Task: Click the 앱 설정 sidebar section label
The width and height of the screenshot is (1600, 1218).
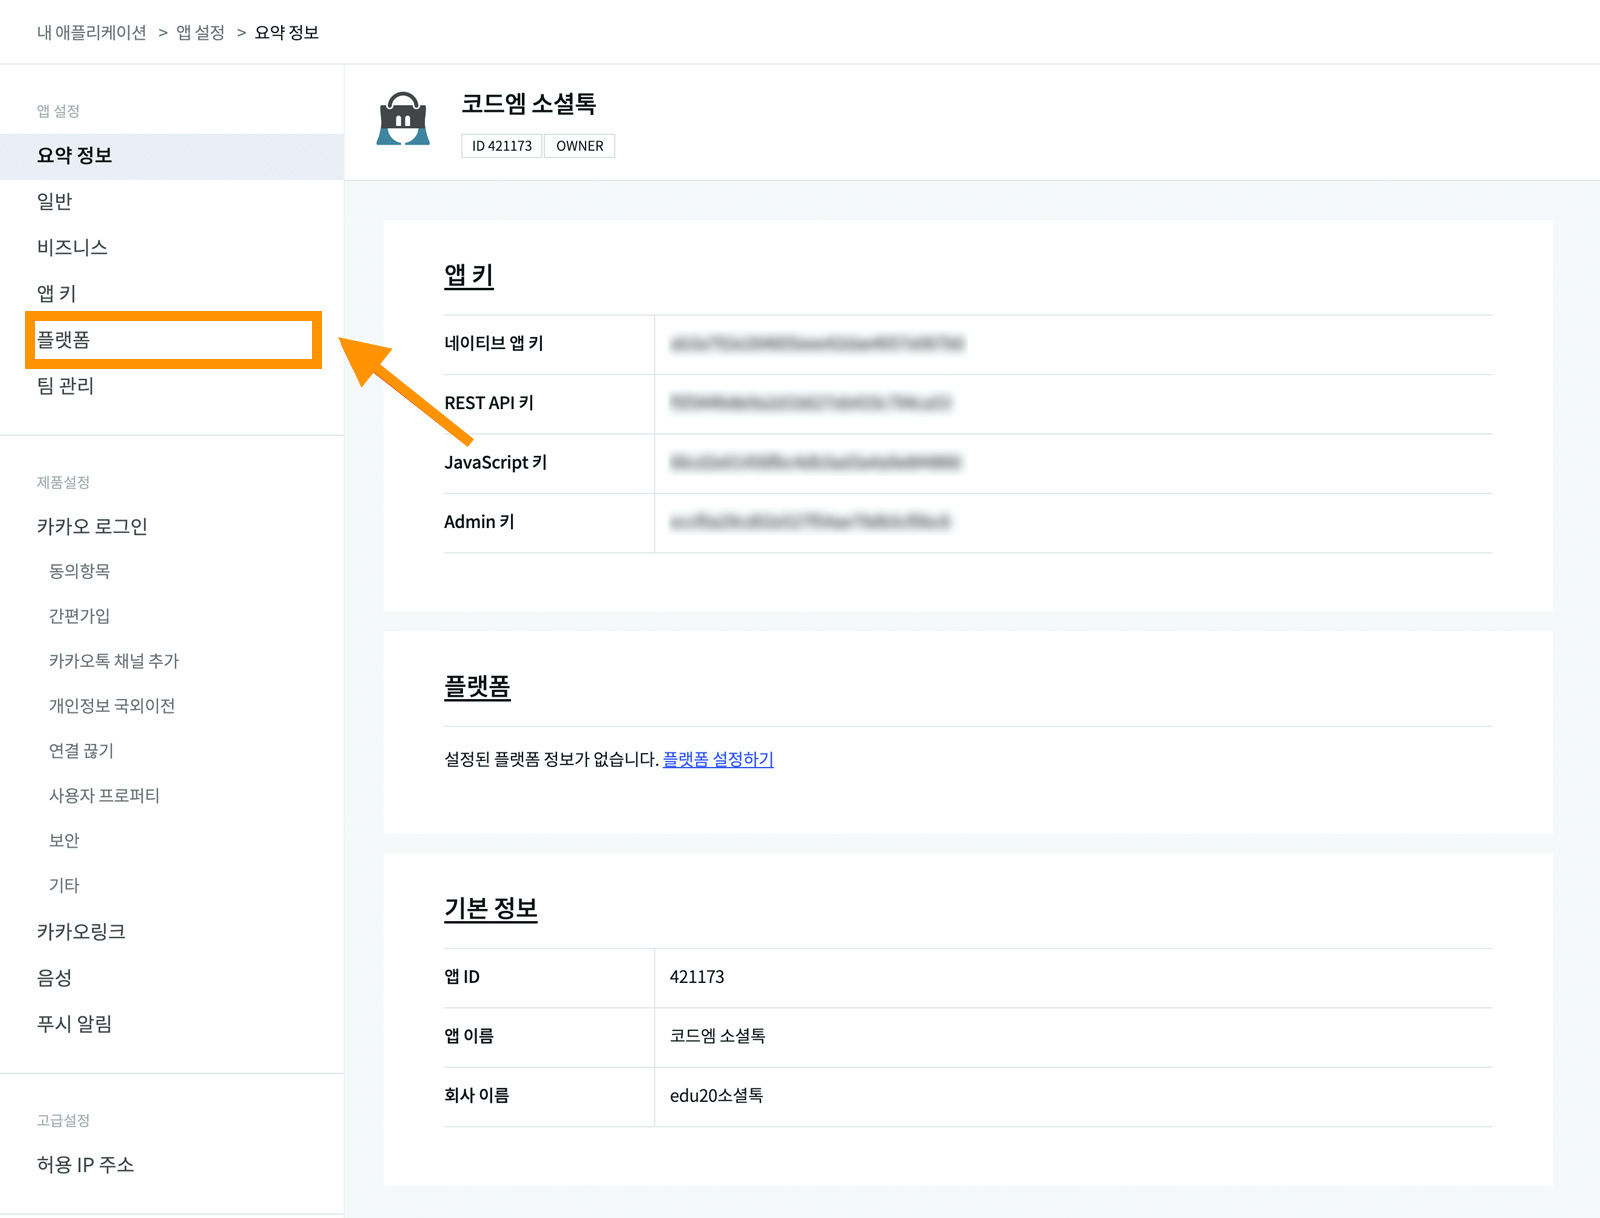Action: click(x=58, y=111)
